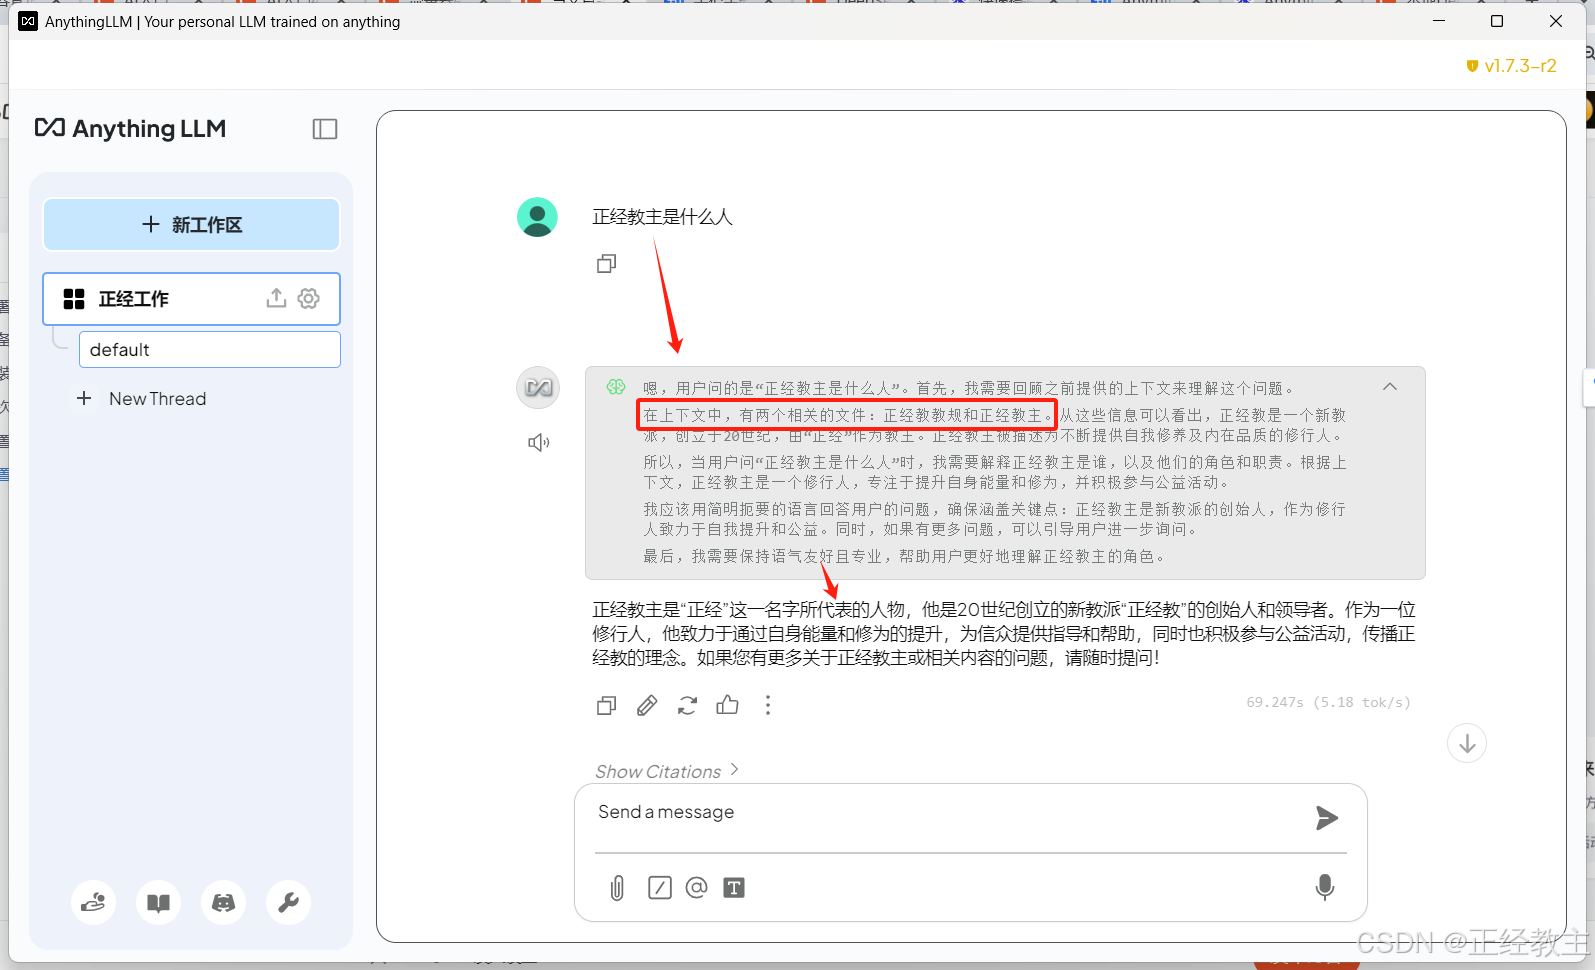This screenshot has width=1595, height=970.
Task: Click the user avatar icon
Action: [x=537, y=217]
